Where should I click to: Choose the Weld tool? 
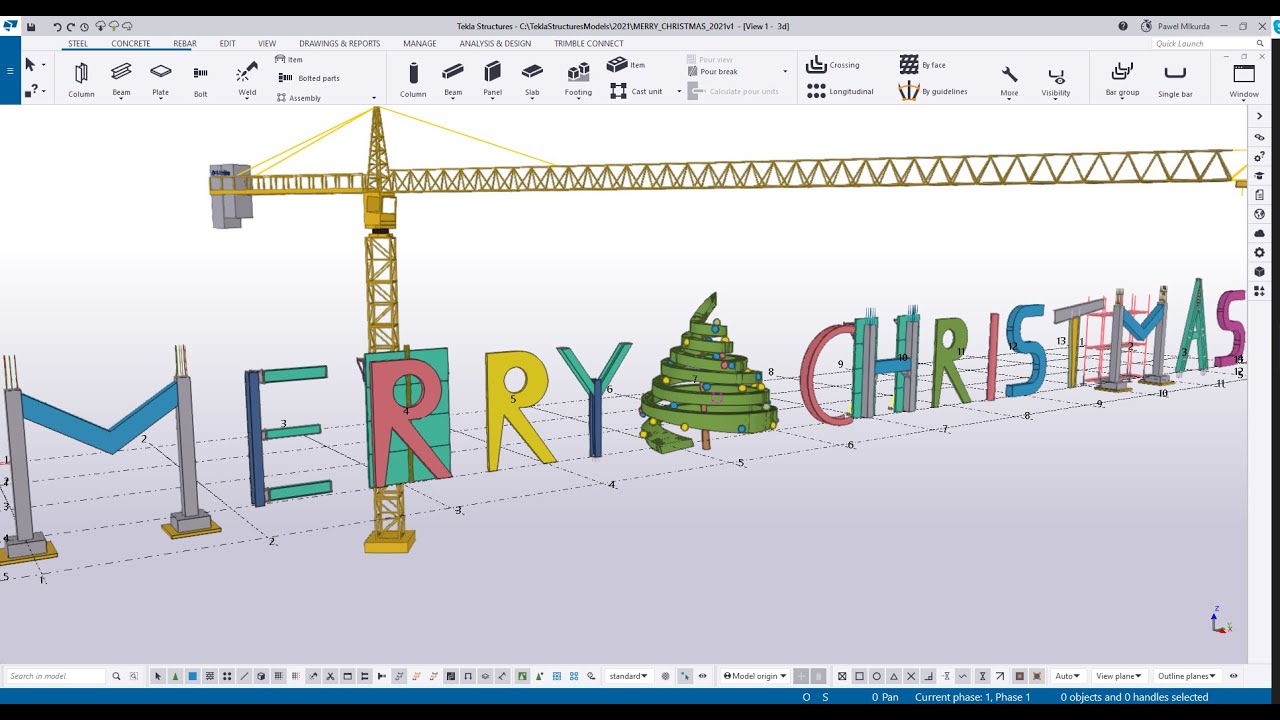coord(247,80)
